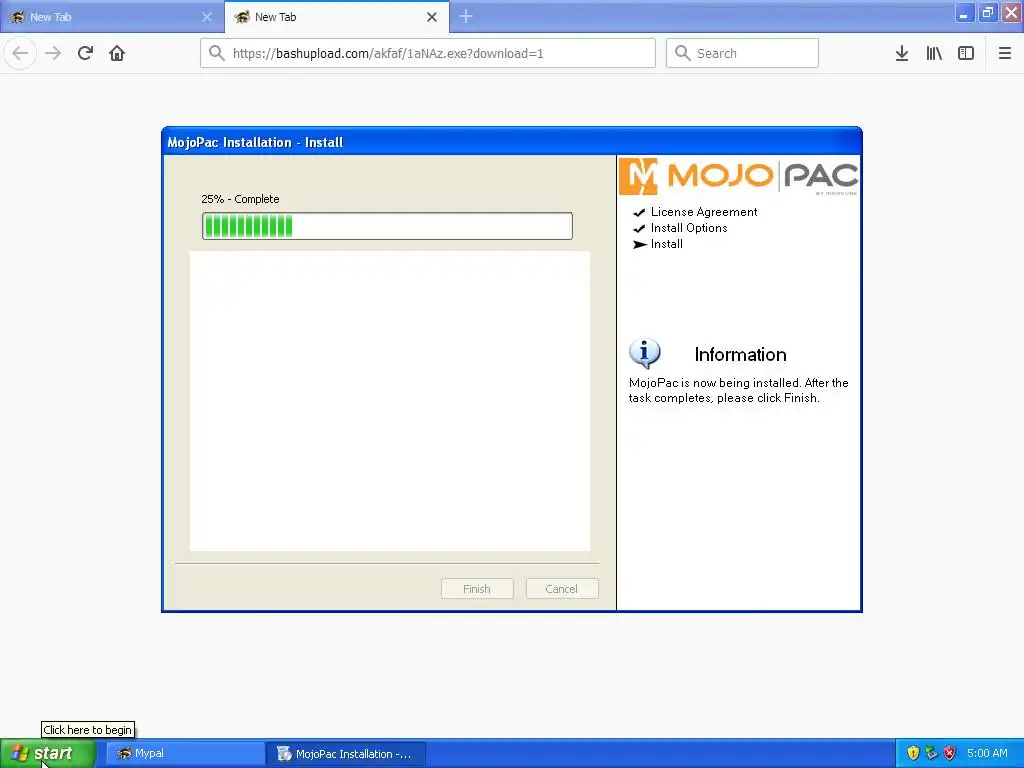The image size is (1024, 768).
Task: Click the MojoPac logo banner
Action: pyautogui.click(x=739, y=176)
